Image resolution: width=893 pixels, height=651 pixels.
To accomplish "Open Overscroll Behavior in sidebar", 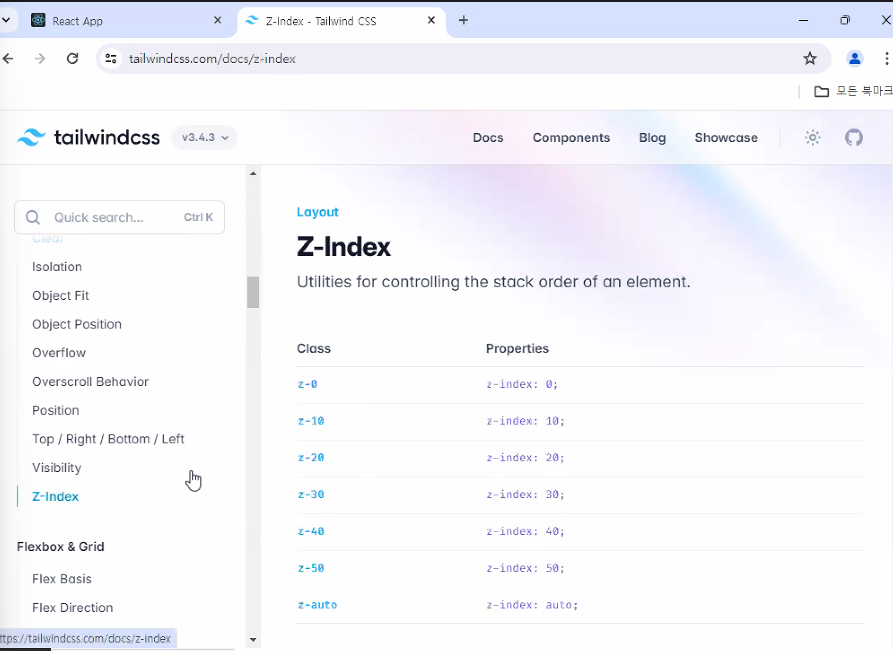I will (x=91, y=382).
